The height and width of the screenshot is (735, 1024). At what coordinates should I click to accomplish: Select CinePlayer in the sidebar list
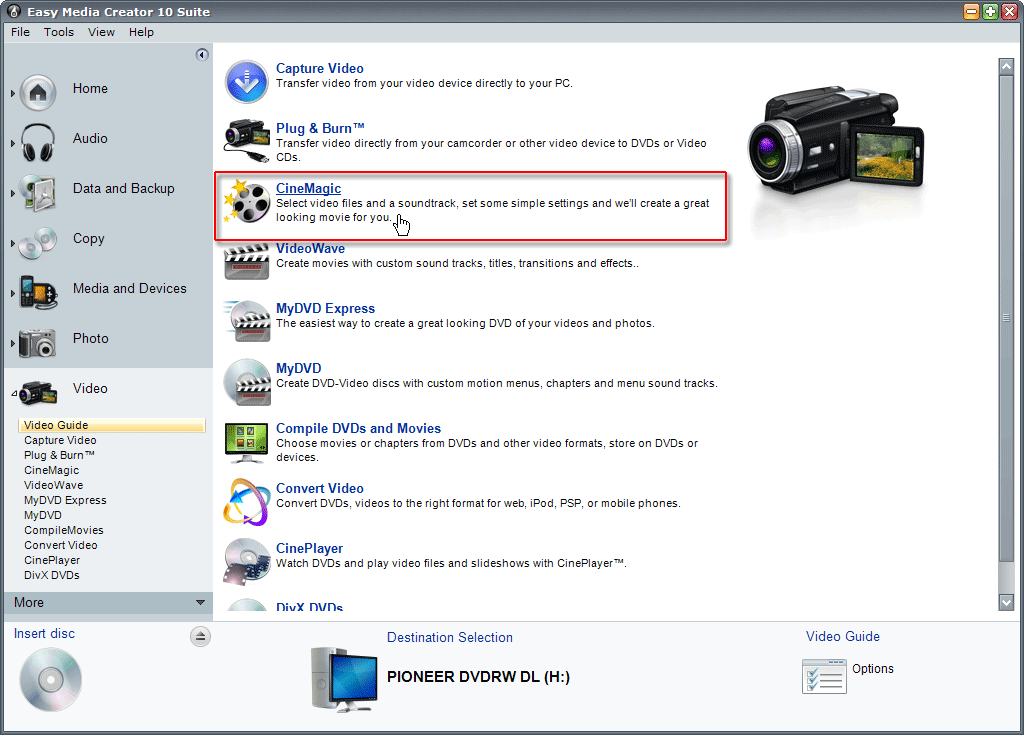52,561
